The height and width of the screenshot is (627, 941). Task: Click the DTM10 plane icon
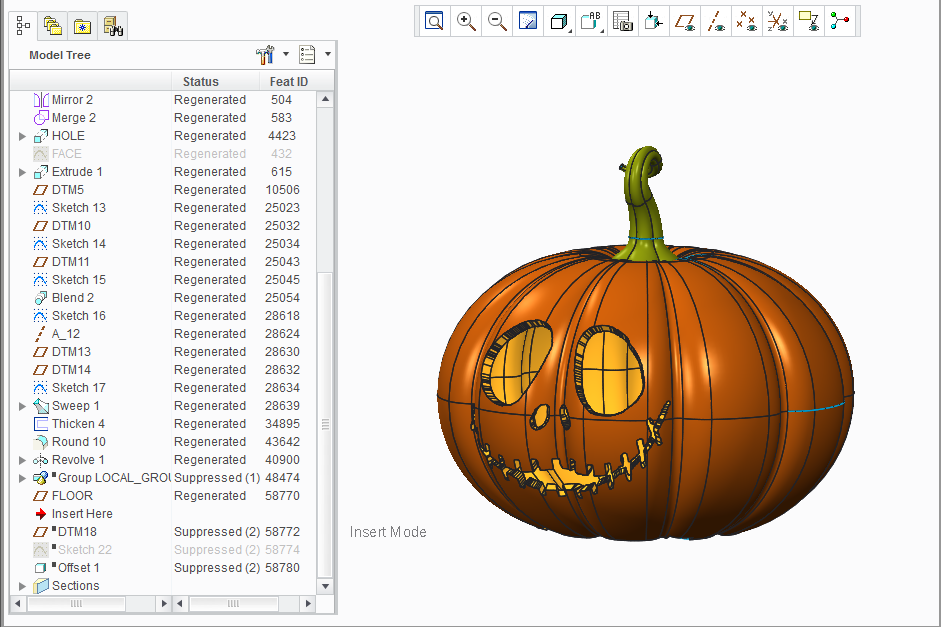40,226
